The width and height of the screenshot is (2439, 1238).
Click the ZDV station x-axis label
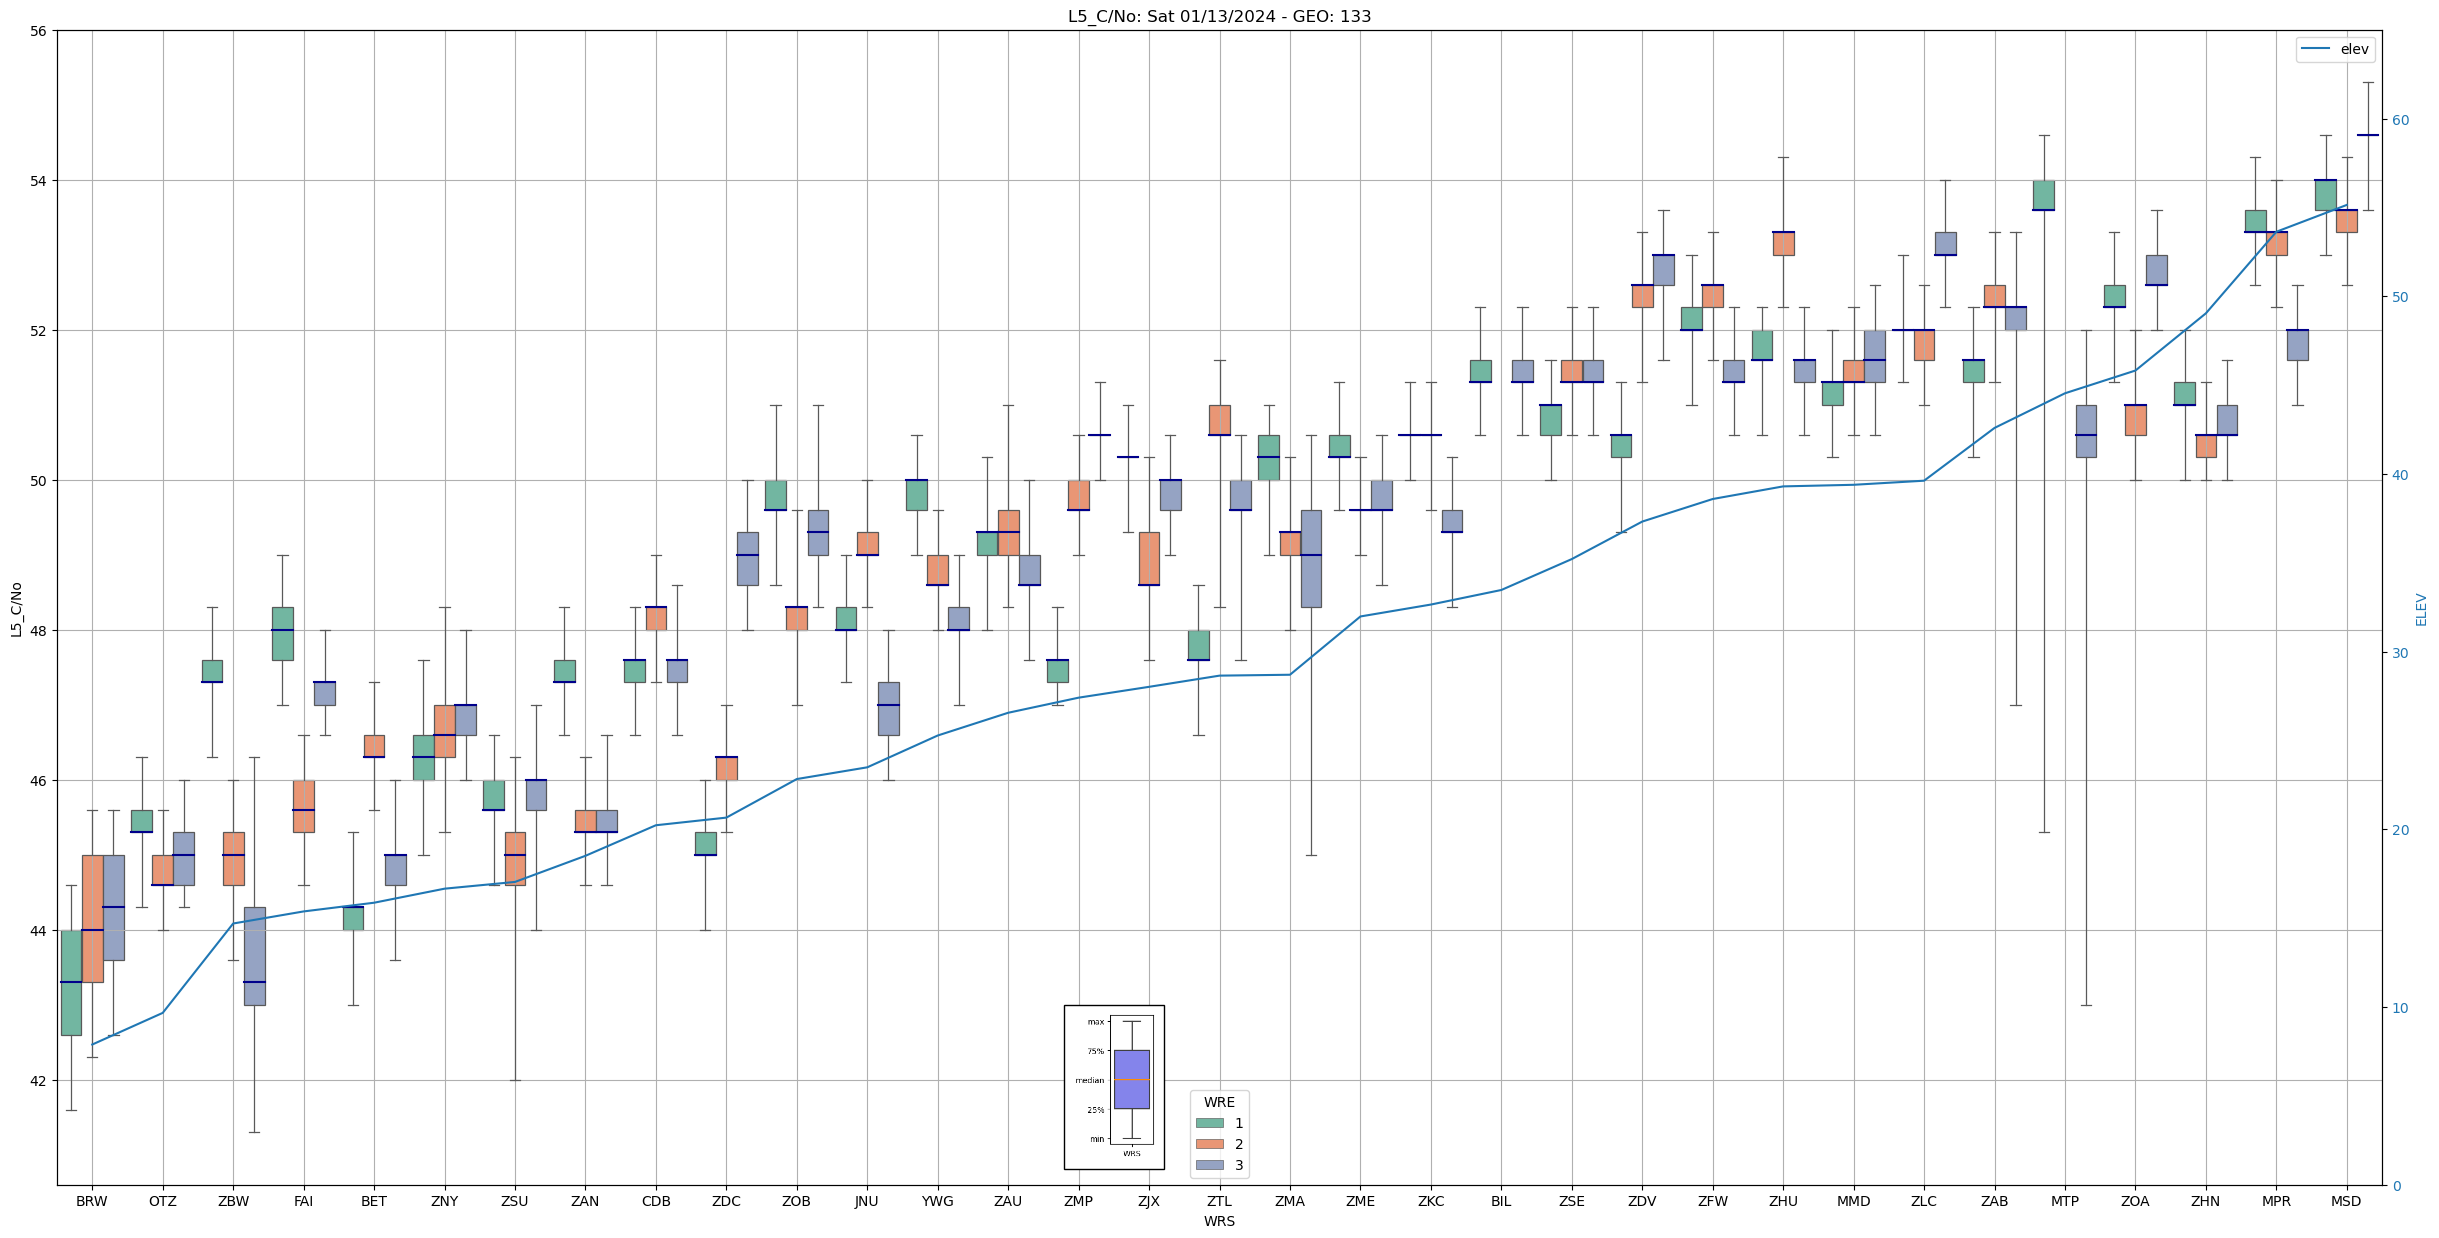coord(1642,1201)
